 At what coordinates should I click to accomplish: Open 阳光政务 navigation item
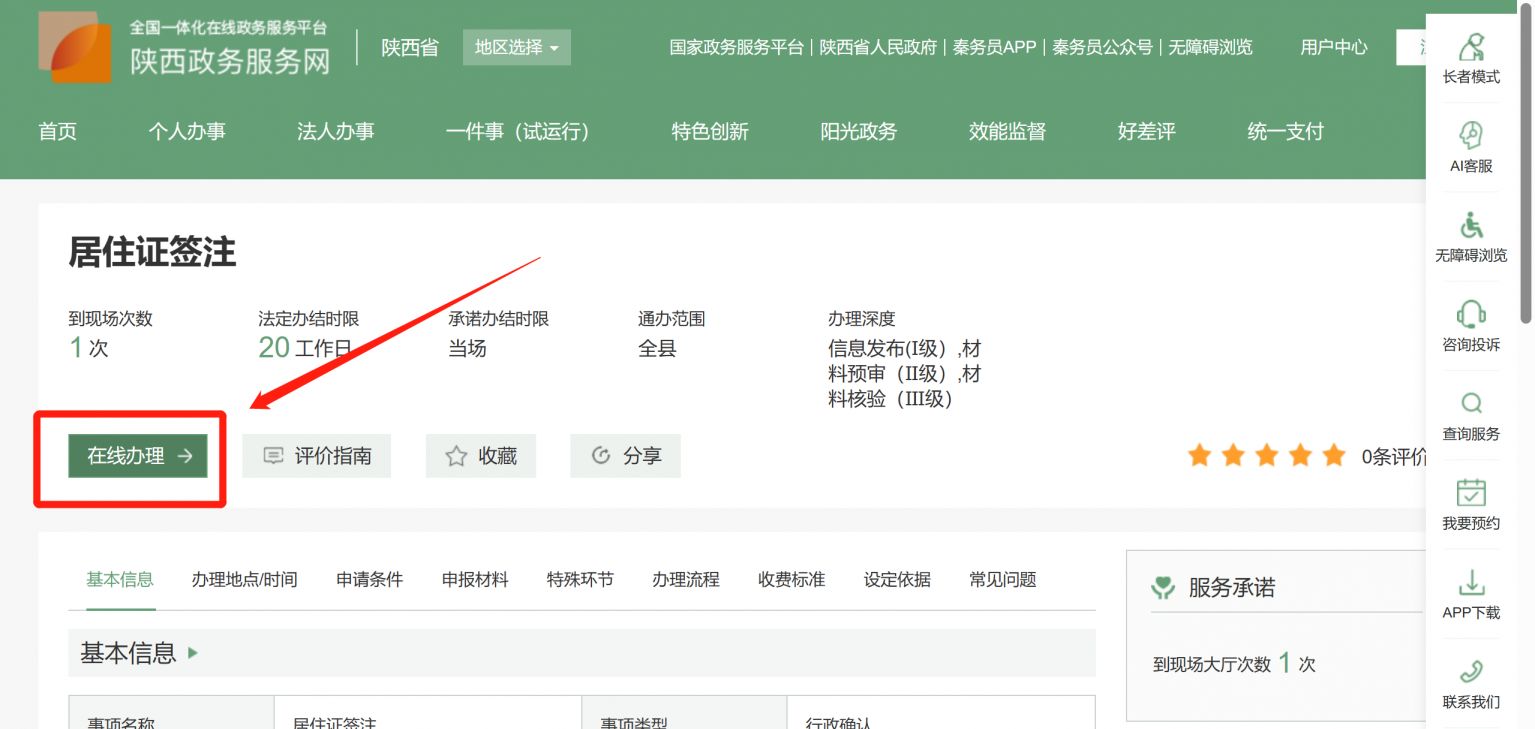[x=859, y=131]
